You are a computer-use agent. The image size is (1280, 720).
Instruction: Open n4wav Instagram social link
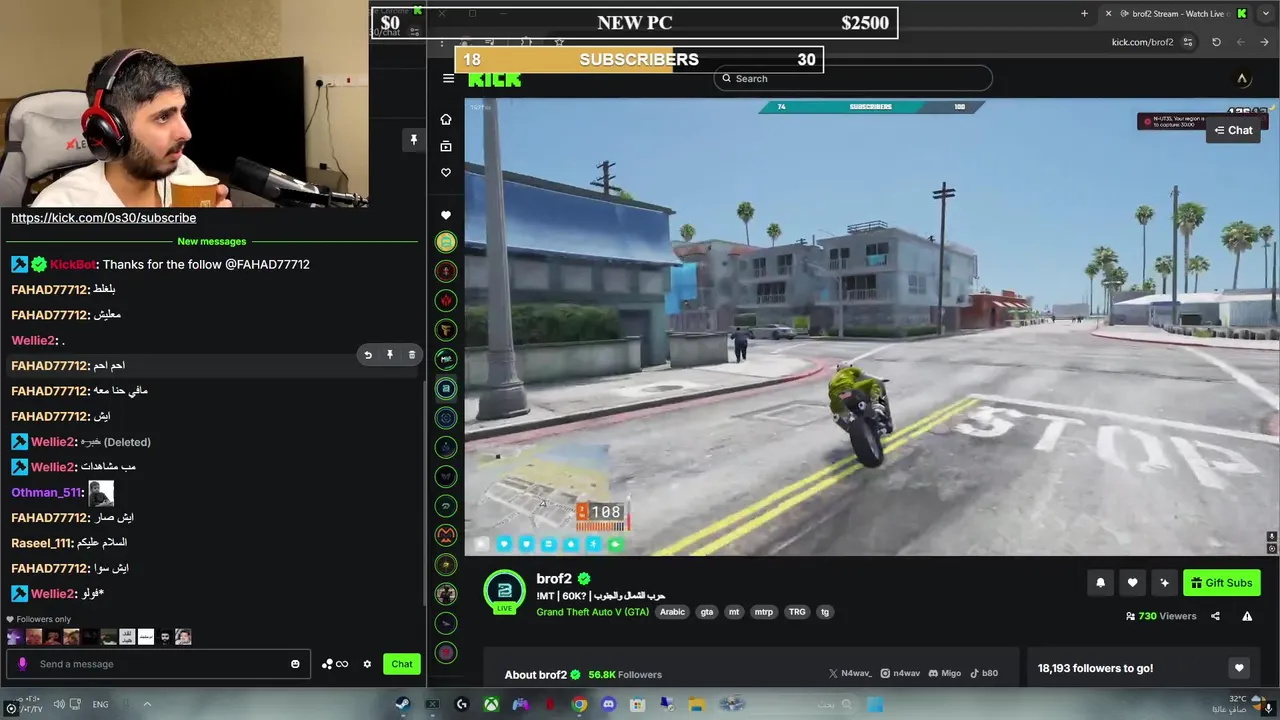pos(900,674)
